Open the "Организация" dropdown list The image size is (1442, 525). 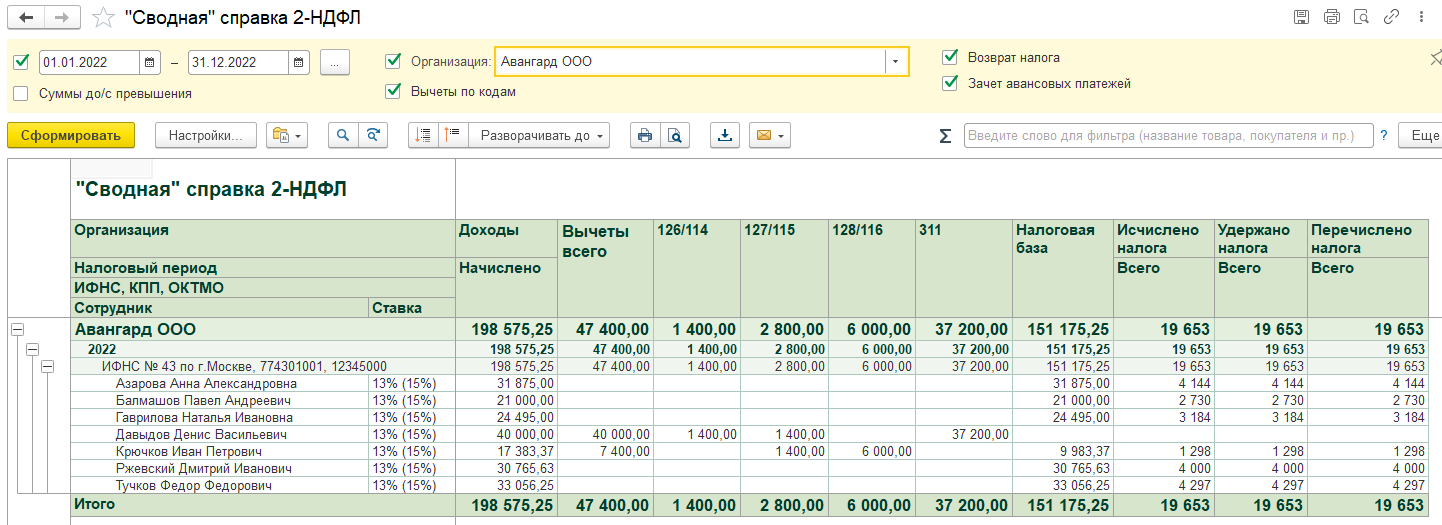(896, 62)
